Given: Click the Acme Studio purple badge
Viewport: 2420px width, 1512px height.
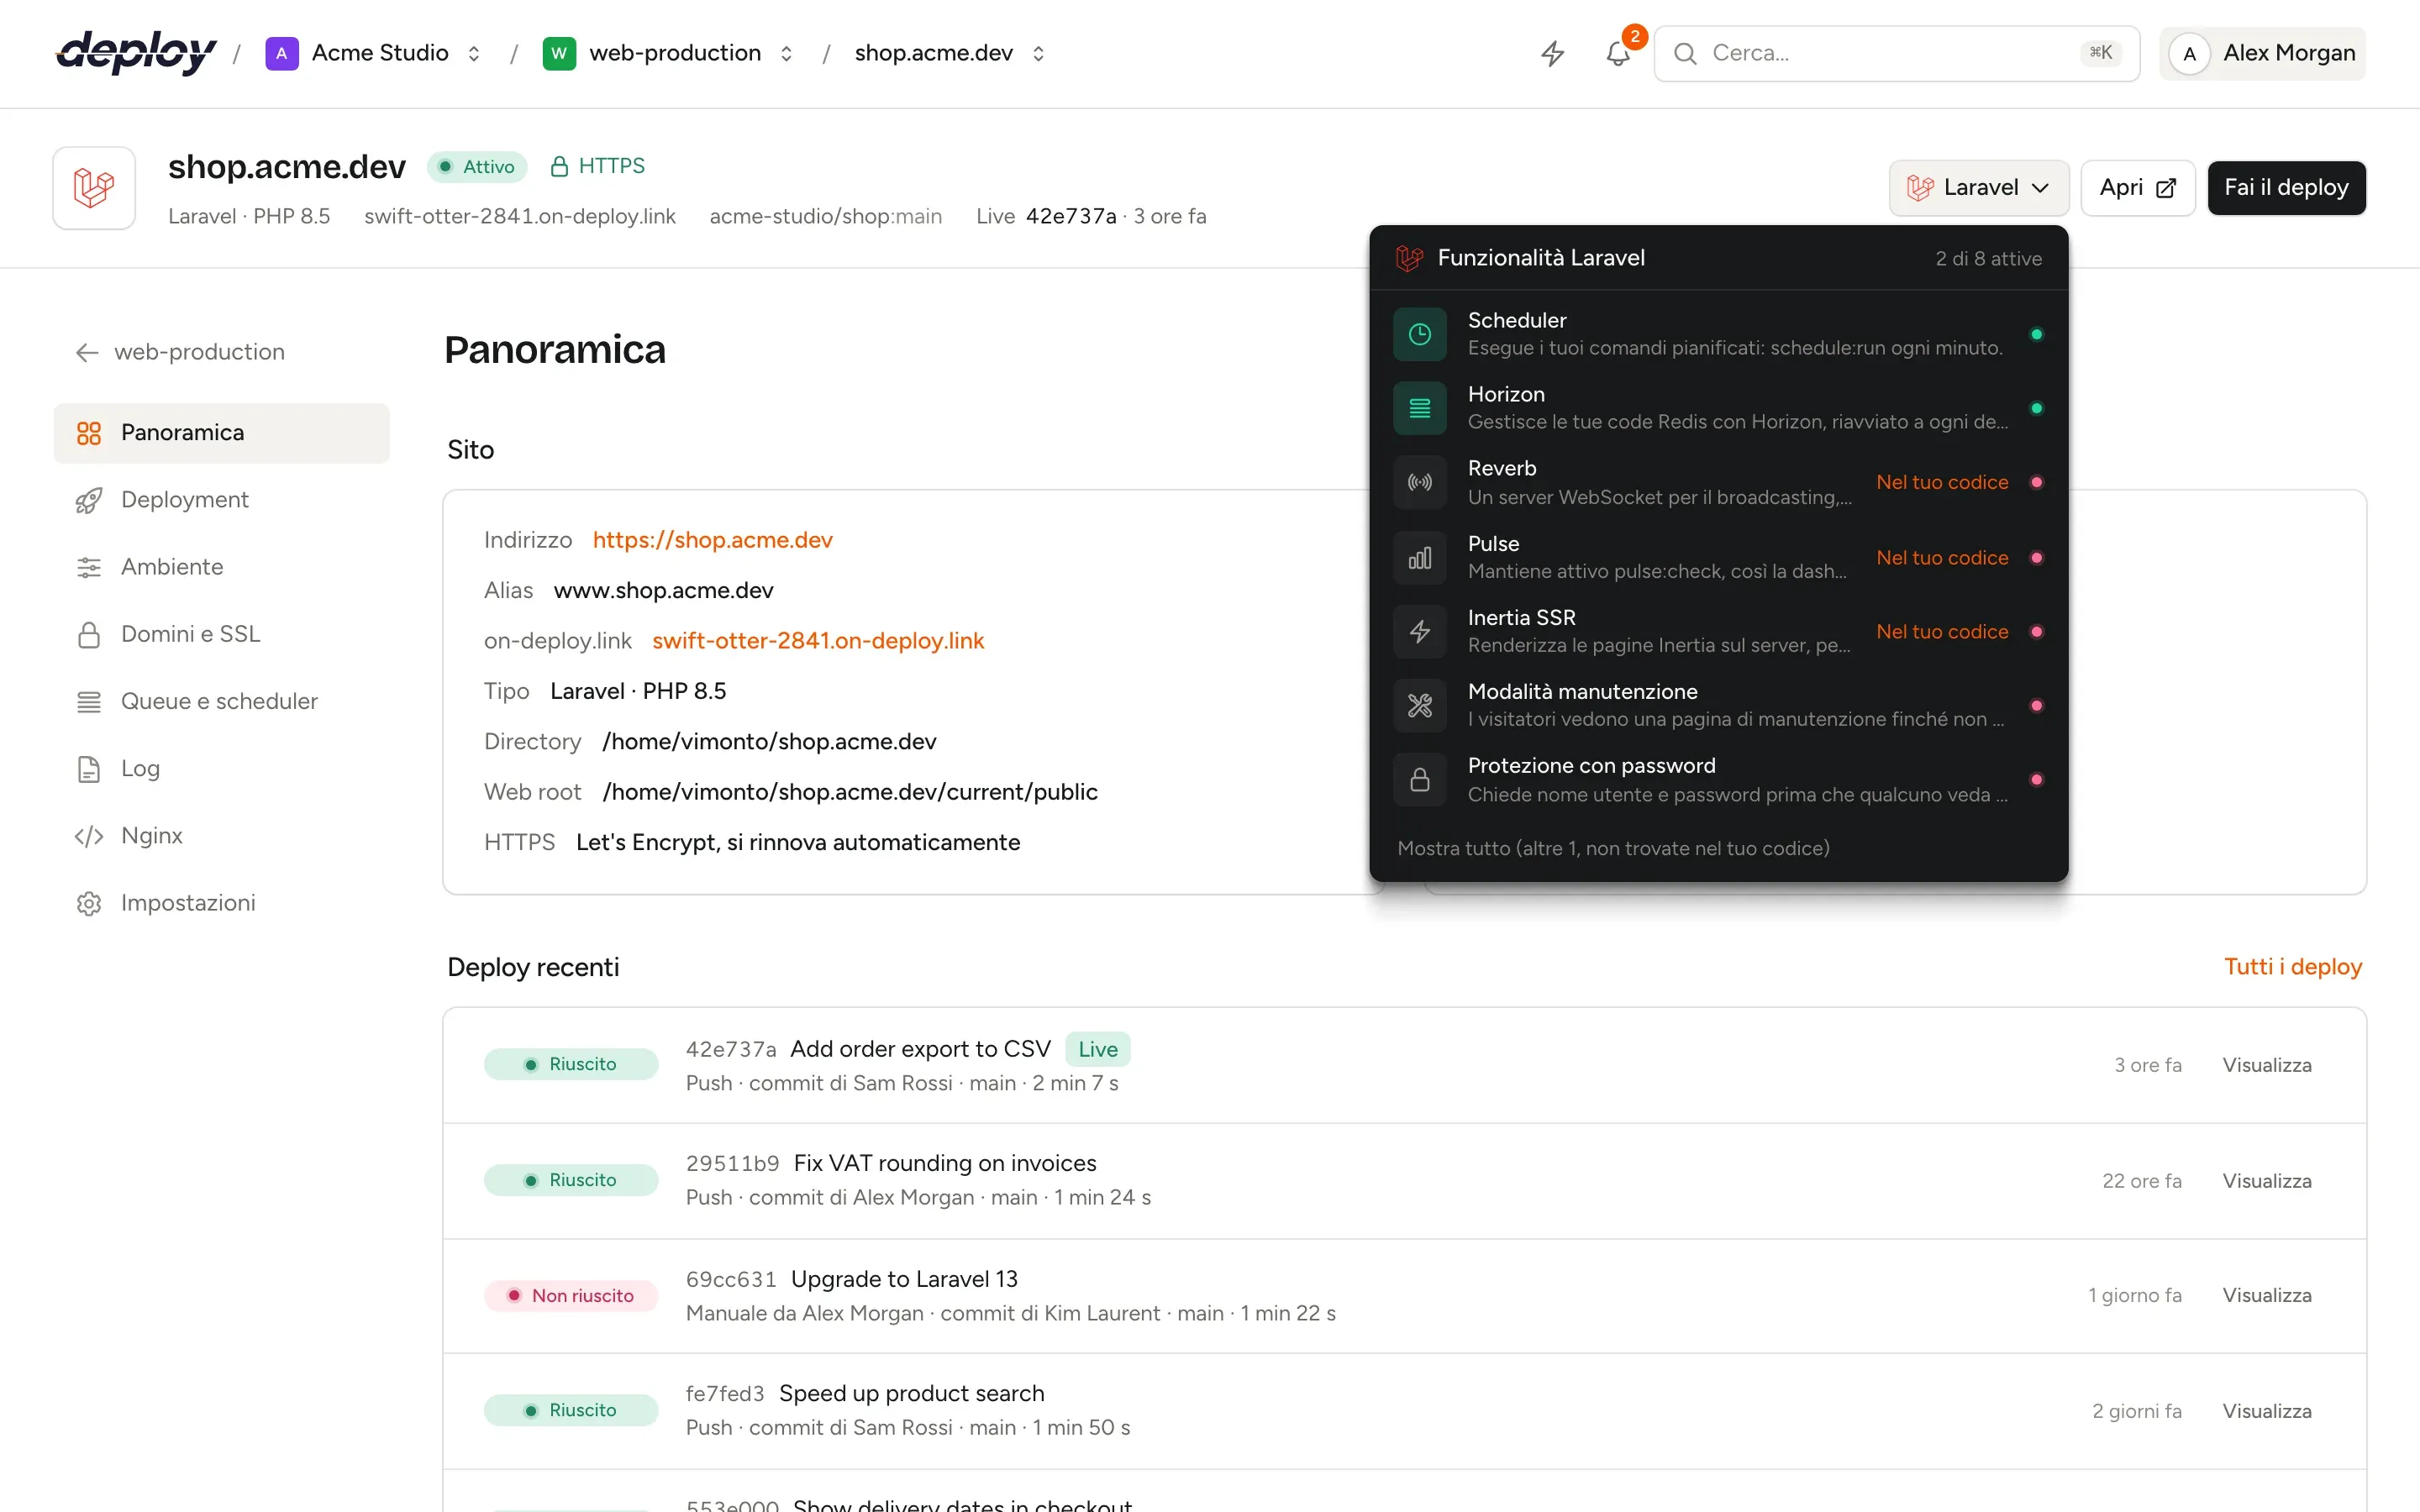Looking at the screenshot, I should pyautogui.click(x=281, y=53).
